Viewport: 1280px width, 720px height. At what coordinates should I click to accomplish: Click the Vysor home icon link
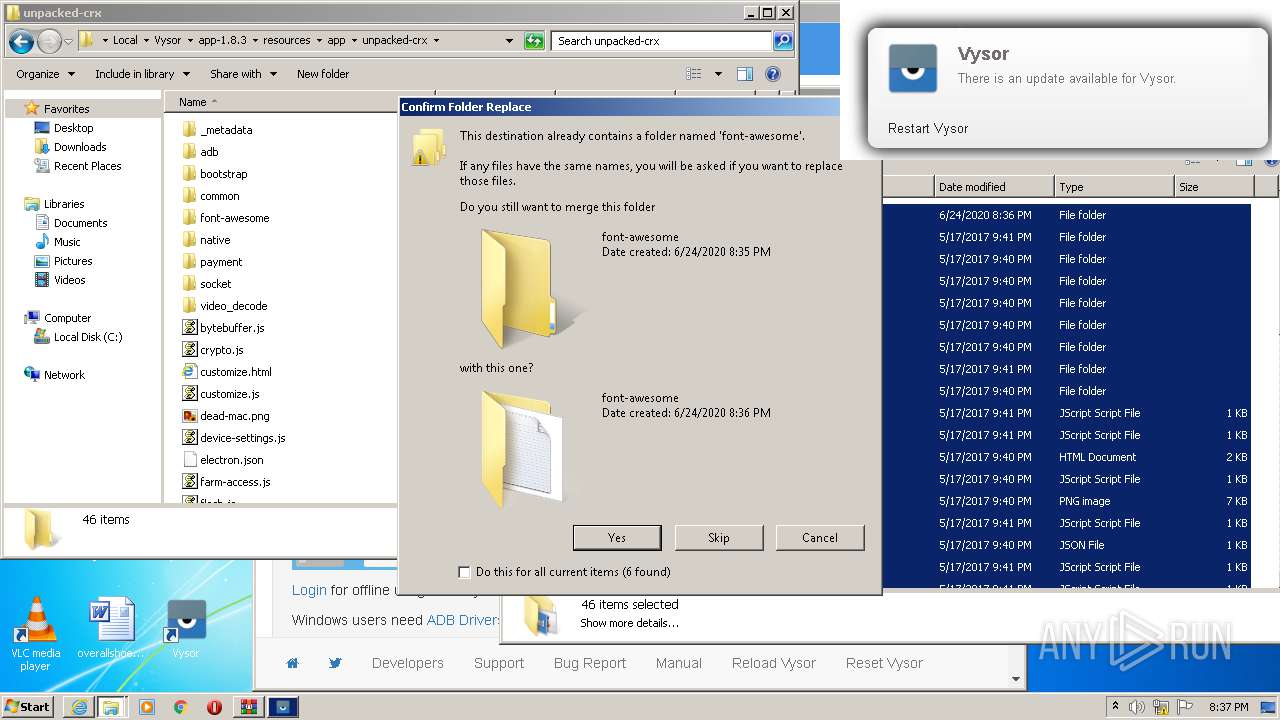coord(293,663)
